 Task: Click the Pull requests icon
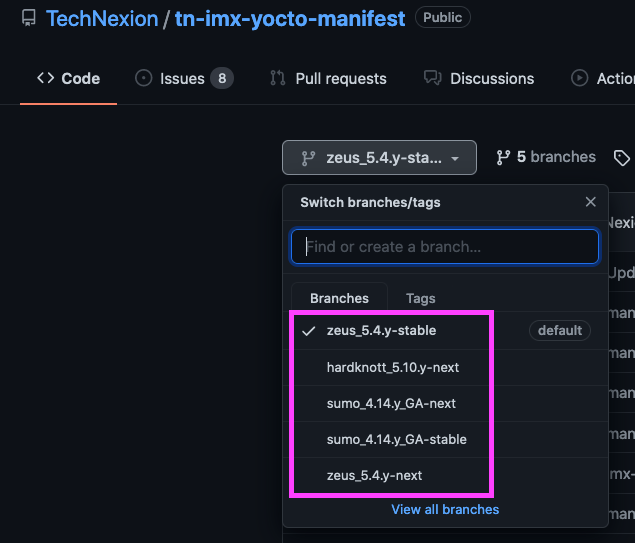tap(278, 78)
